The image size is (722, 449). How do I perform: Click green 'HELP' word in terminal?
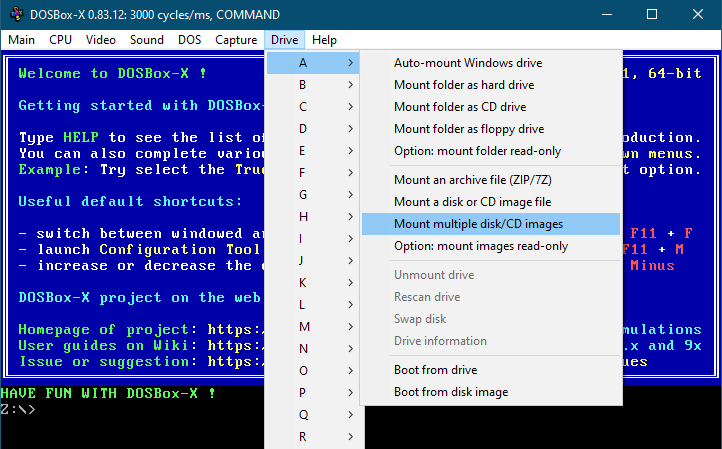click(x=81, y=137)
